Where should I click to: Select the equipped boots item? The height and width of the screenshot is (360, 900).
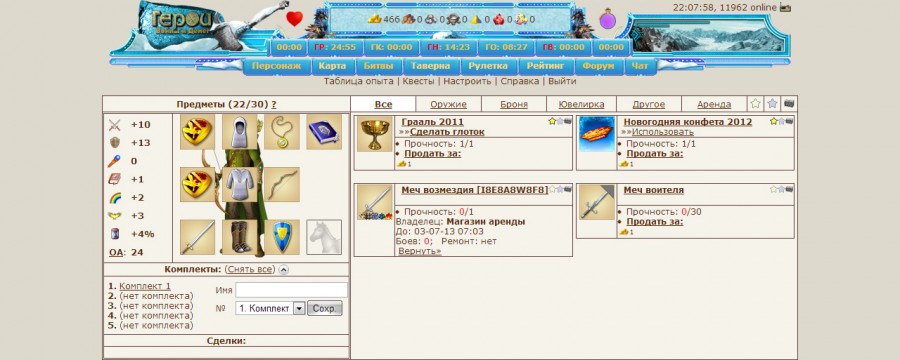tap(240, 237)
